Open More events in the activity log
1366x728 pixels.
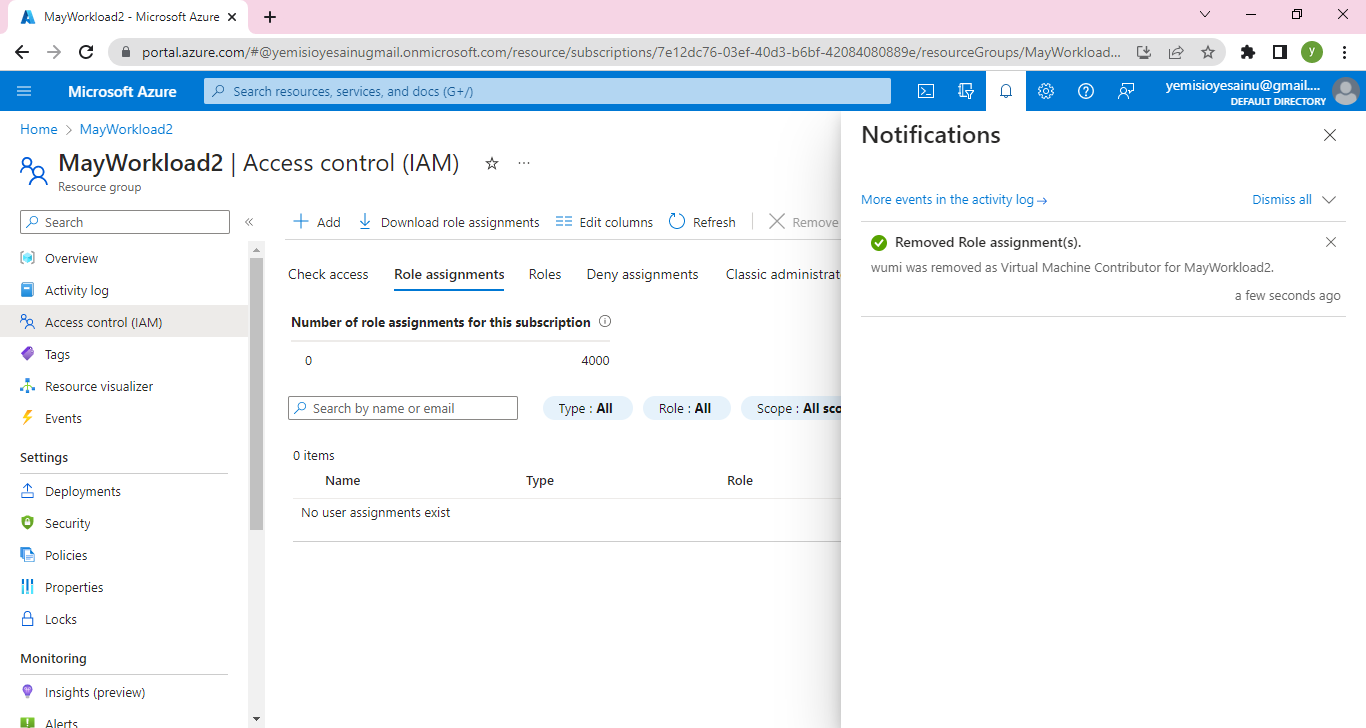954,200
